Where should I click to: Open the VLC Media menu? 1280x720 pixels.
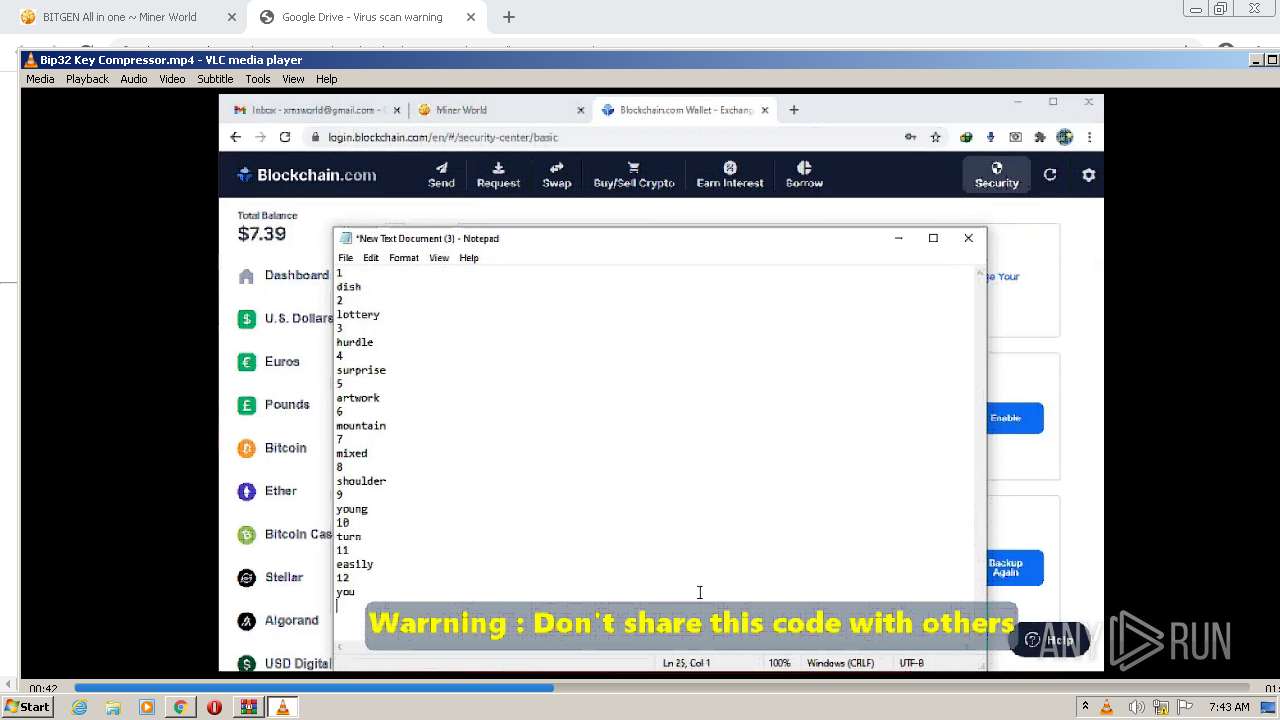40,79
